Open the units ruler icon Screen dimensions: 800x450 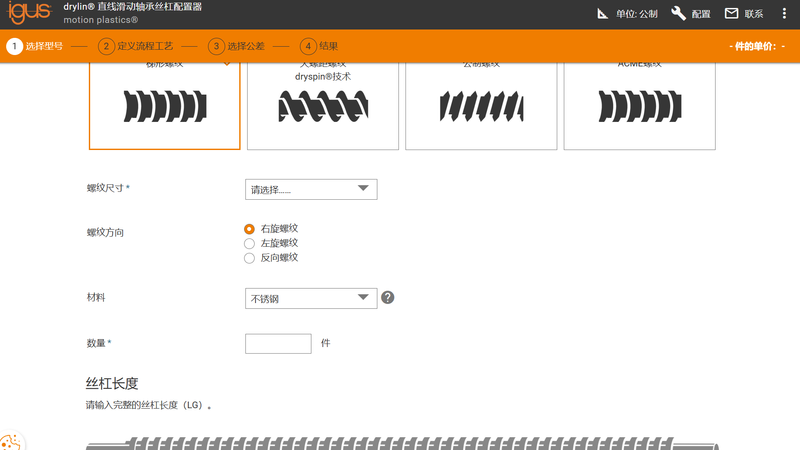[x=603, y=14]
